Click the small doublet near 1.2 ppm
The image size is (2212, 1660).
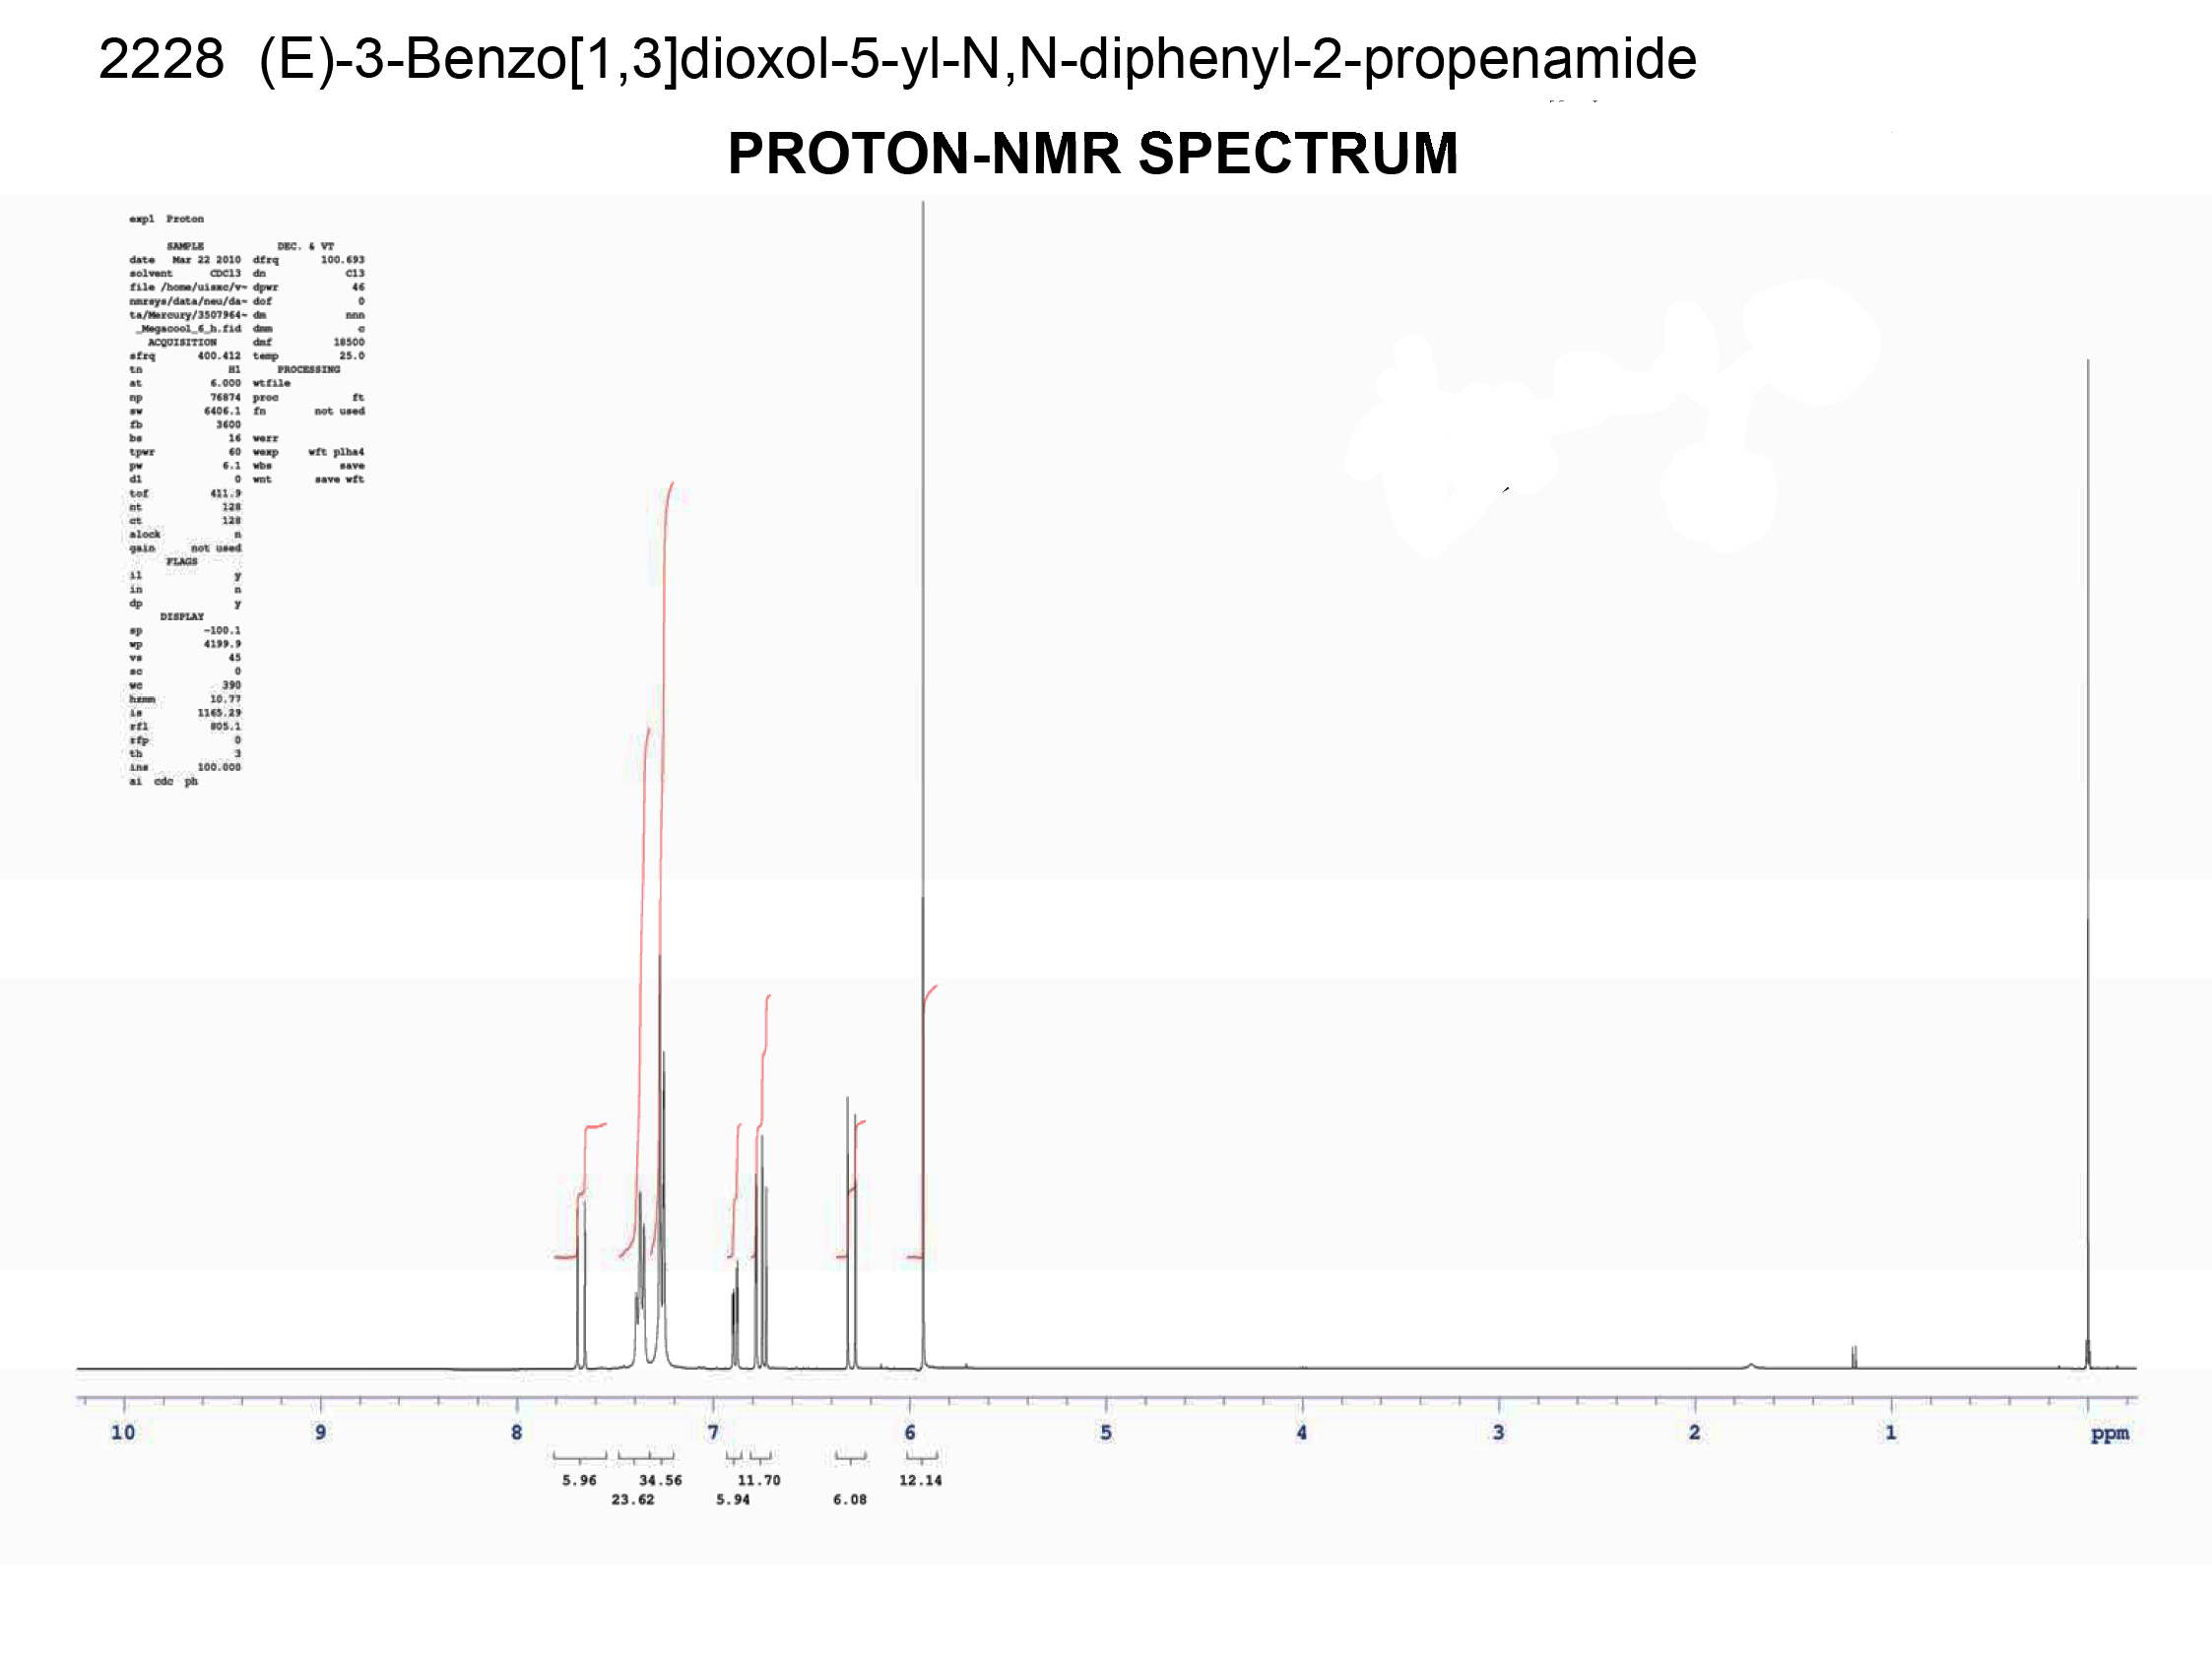[1854, 1356]
